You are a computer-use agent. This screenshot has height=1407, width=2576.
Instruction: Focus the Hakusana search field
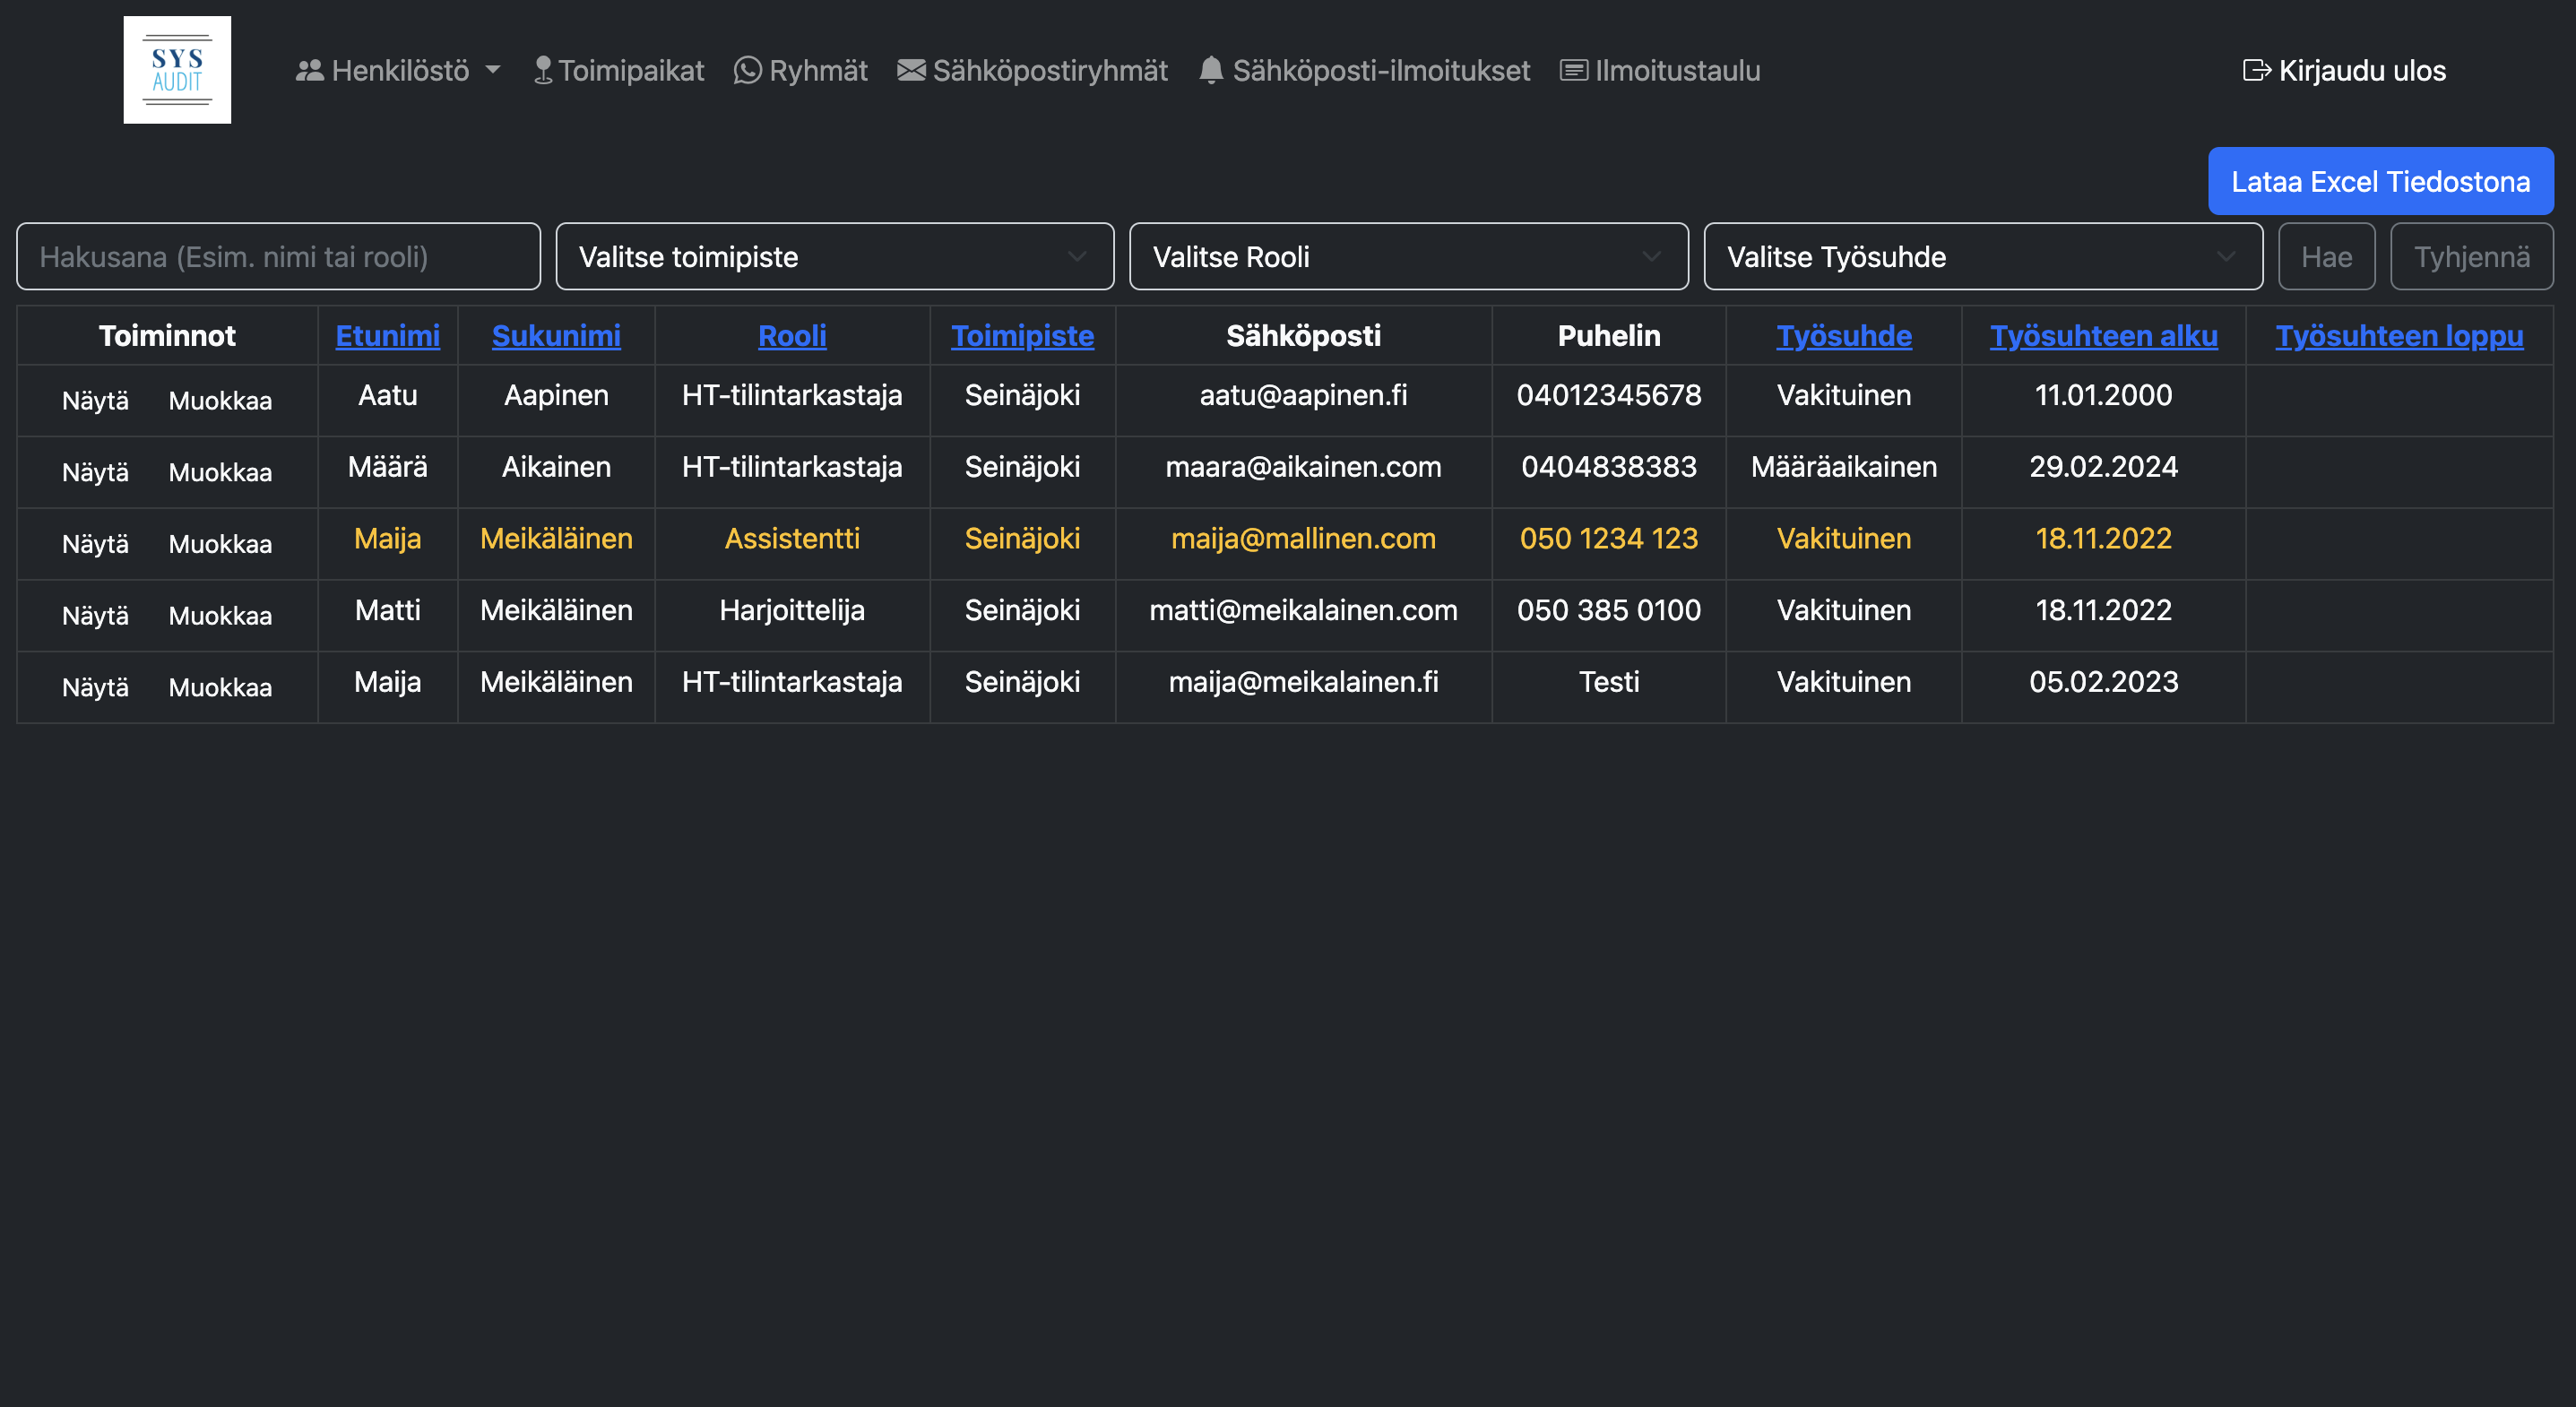tap(278, 257)
